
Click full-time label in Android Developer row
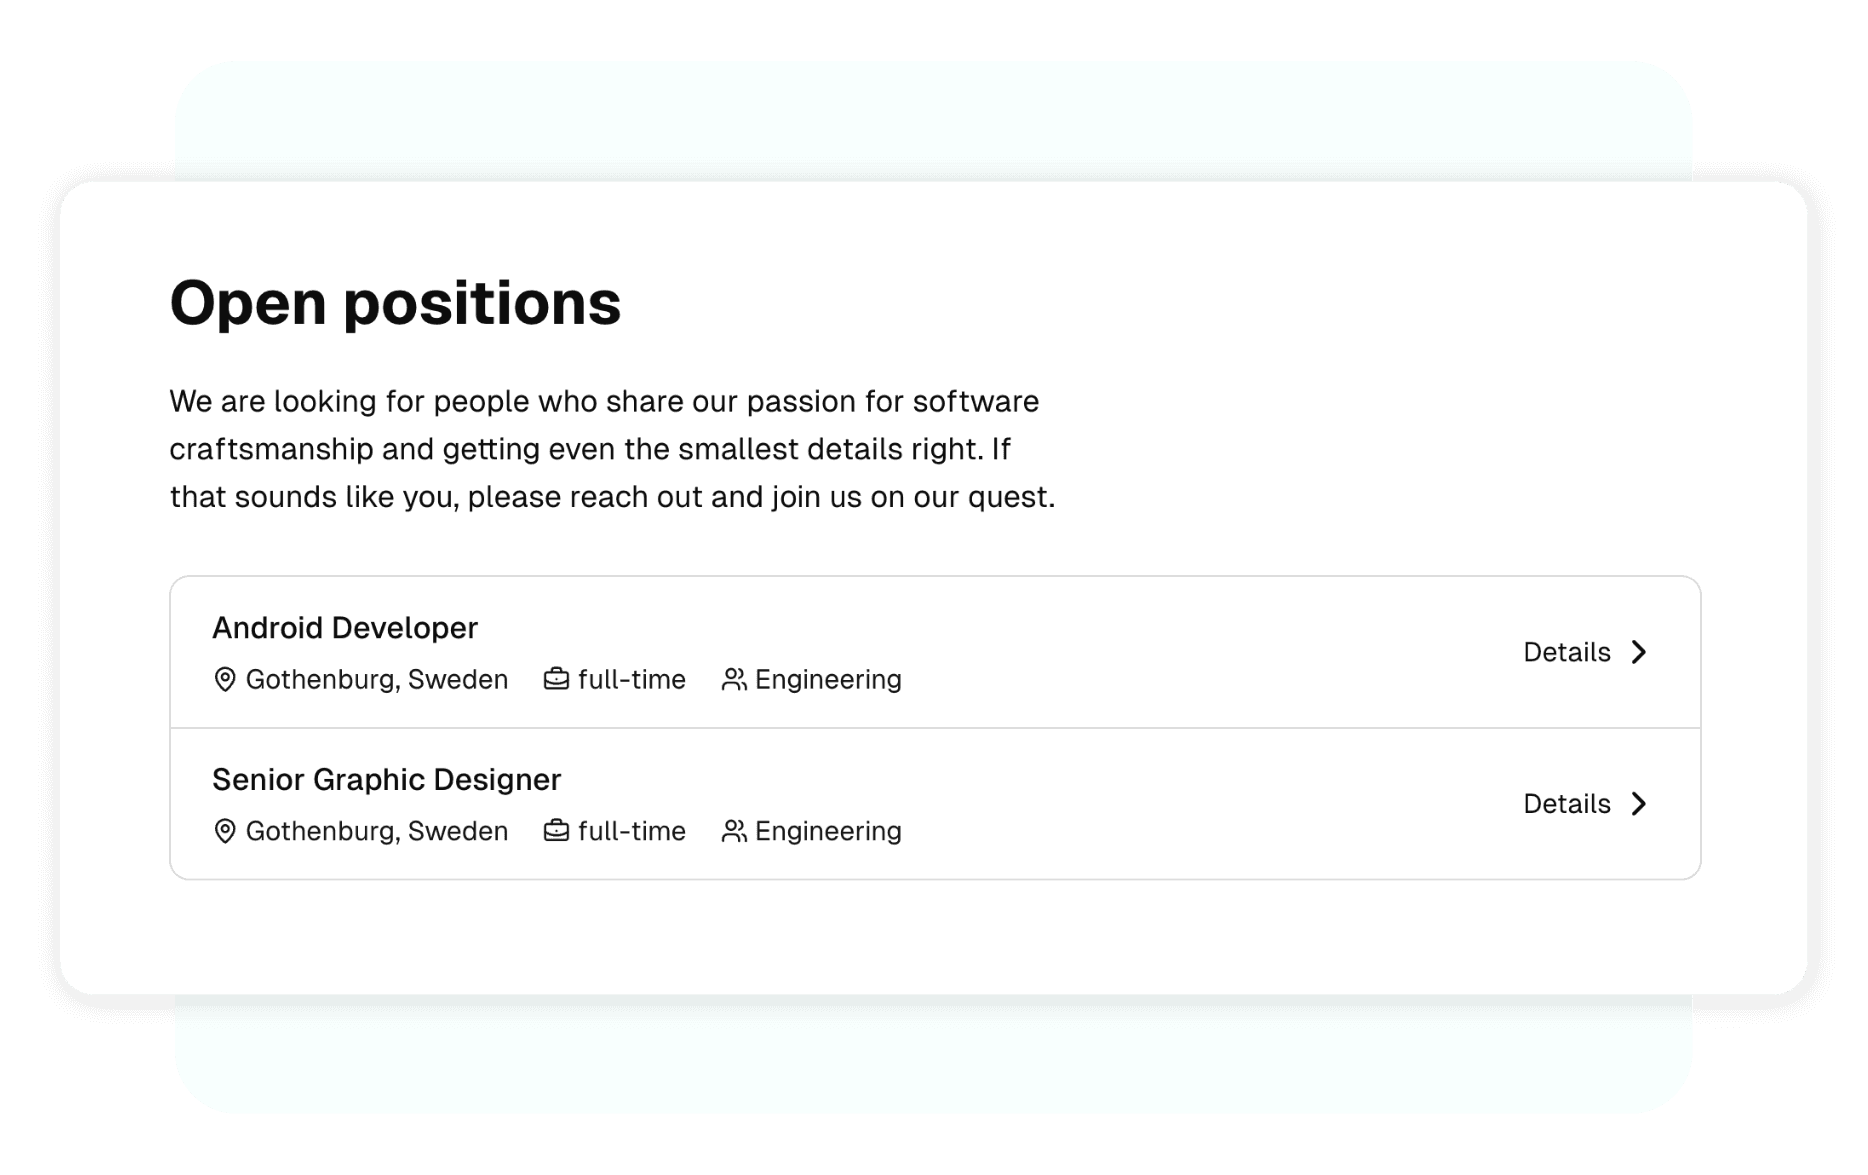(x=632, y=680)
